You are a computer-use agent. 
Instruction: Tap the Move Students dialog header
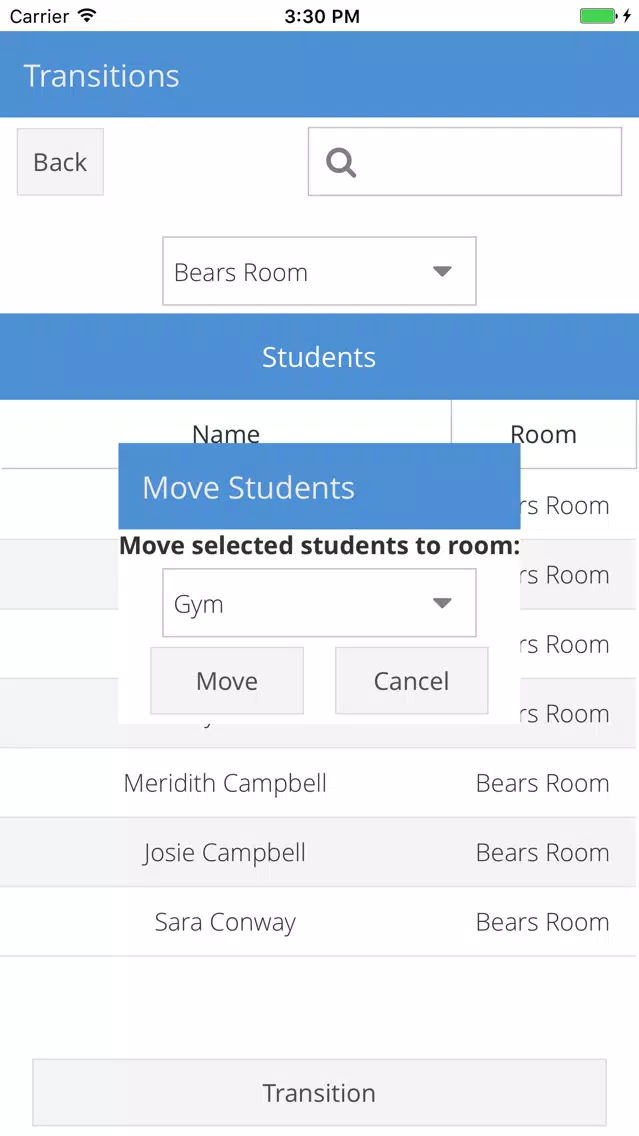pyautogui.click(x=320, y=486)
